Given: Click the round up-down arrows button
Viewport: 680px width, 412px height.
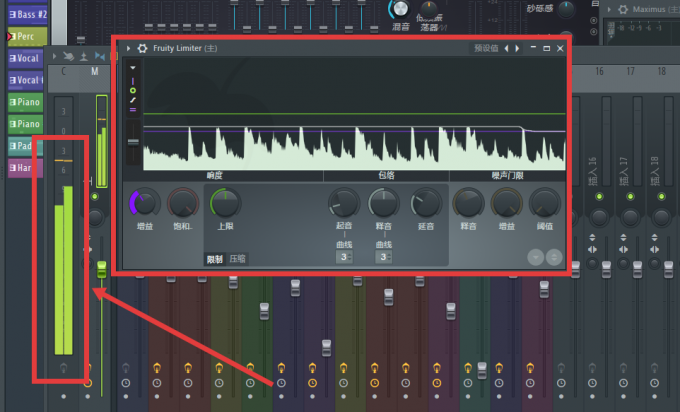Looking at the screenshot, I should (x=554, y=258).
